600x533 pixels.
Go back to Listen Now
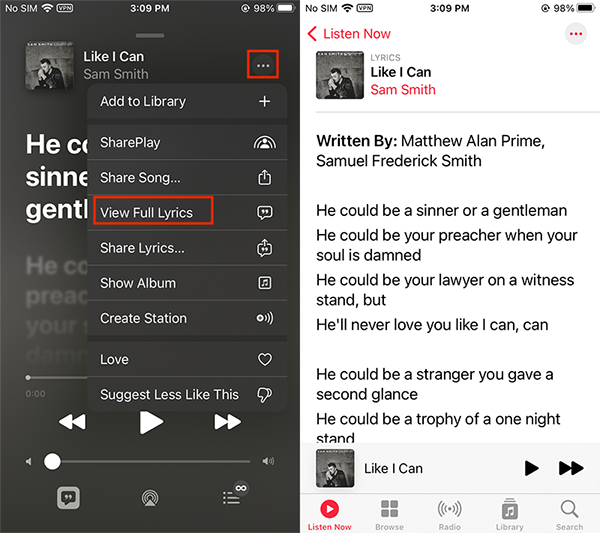coord(348,34)
